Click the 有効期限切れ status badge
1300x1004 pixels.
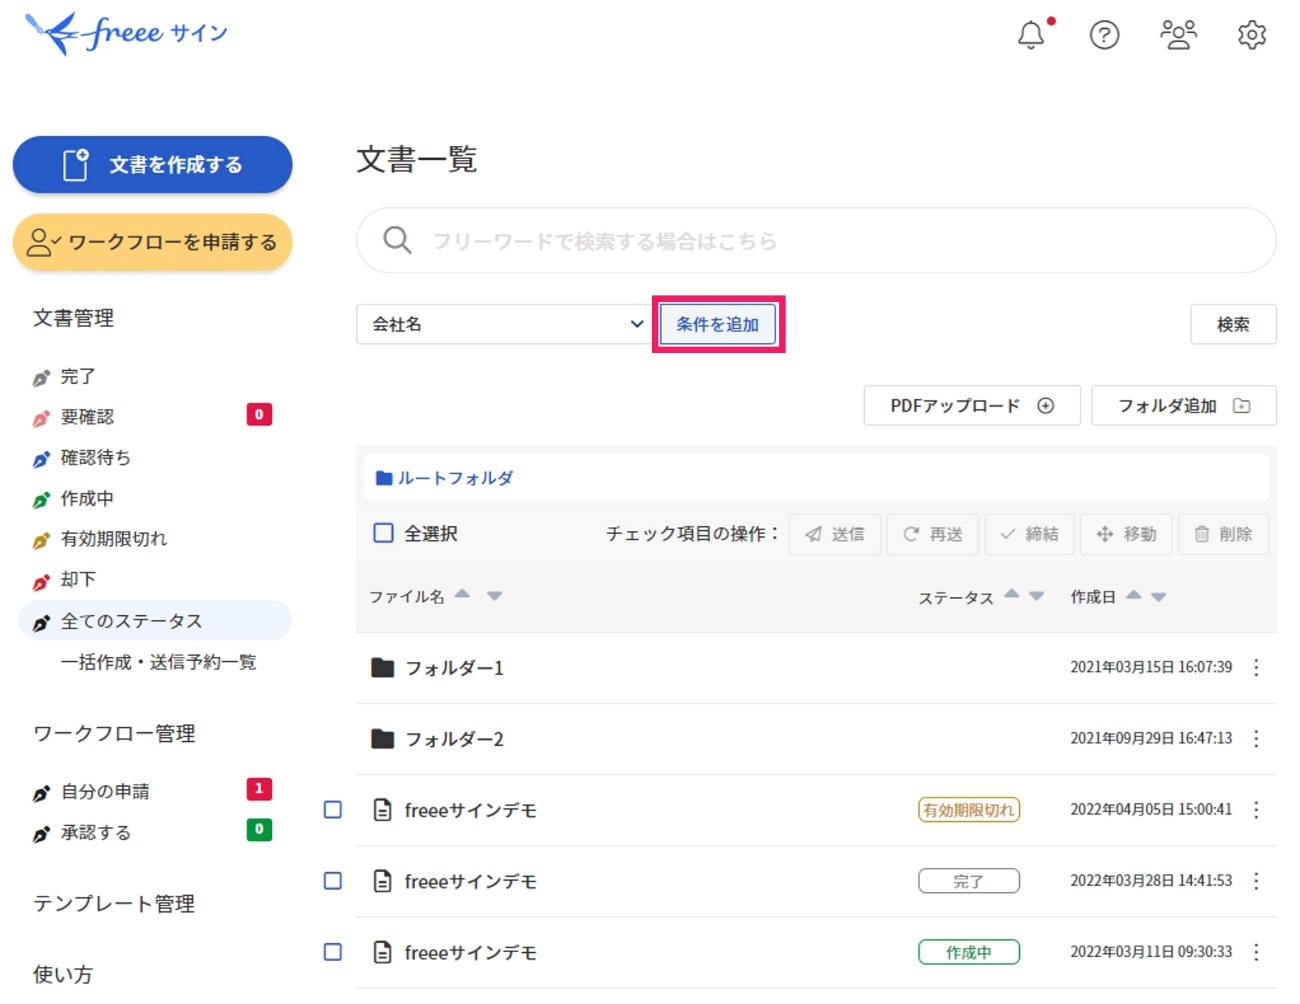click(x=969, y=809)
